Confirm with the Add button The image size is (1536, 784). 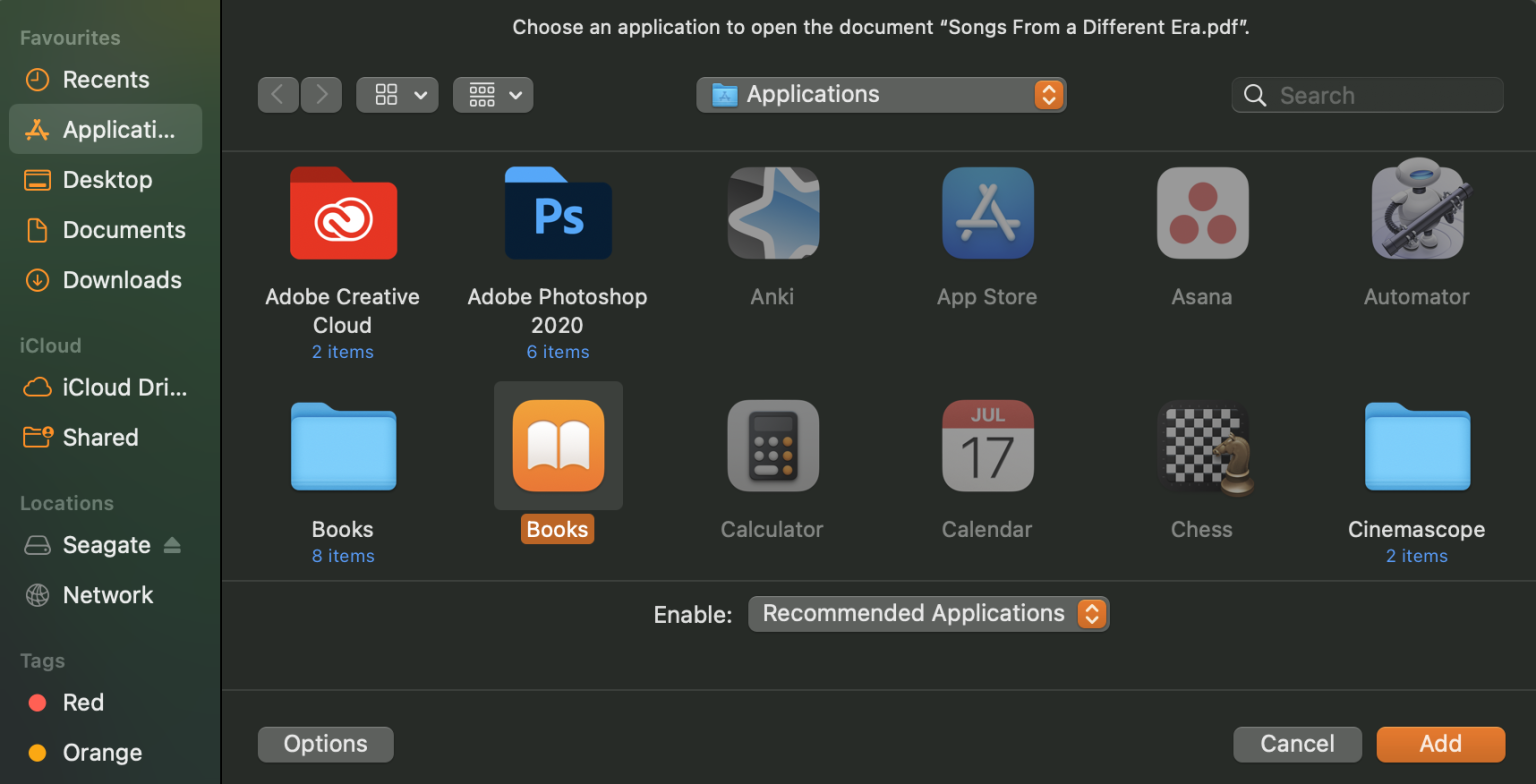1440,743
